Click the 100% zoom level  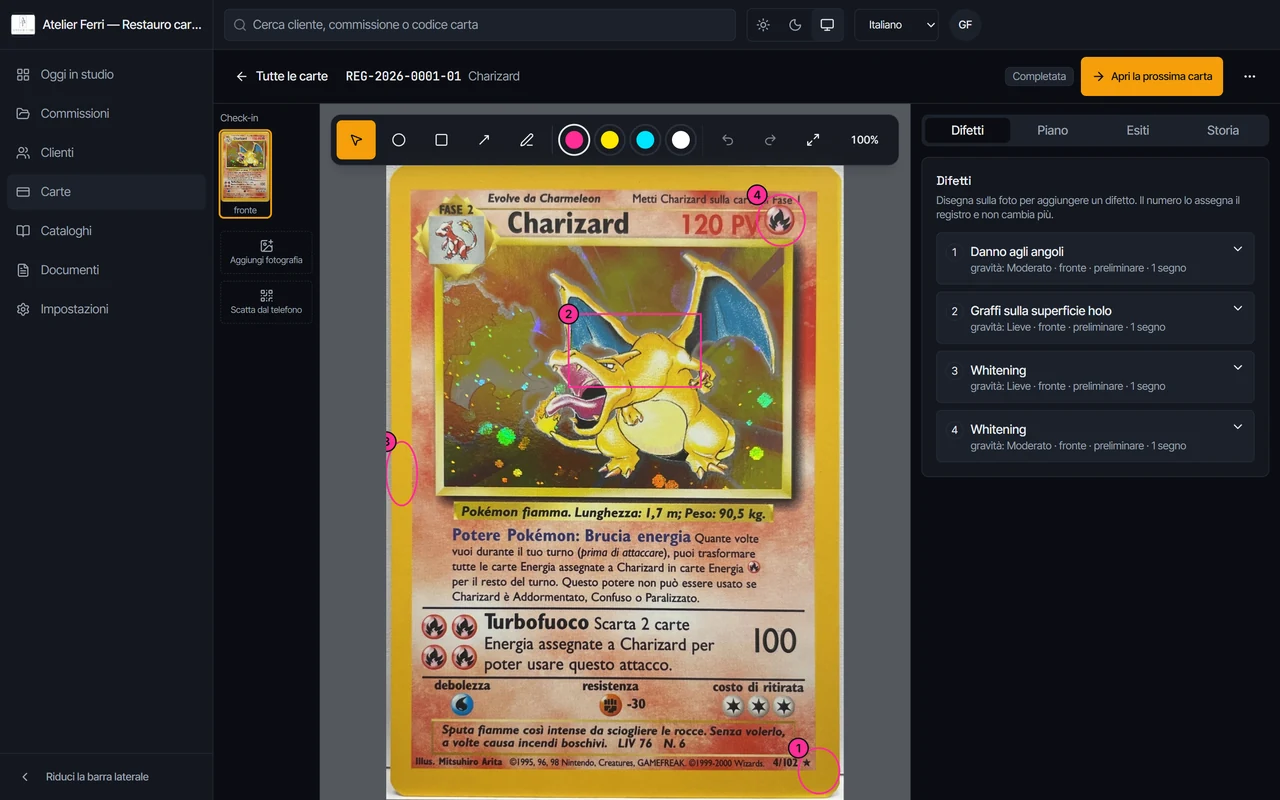pyautogui.click(x=865, y=140)
